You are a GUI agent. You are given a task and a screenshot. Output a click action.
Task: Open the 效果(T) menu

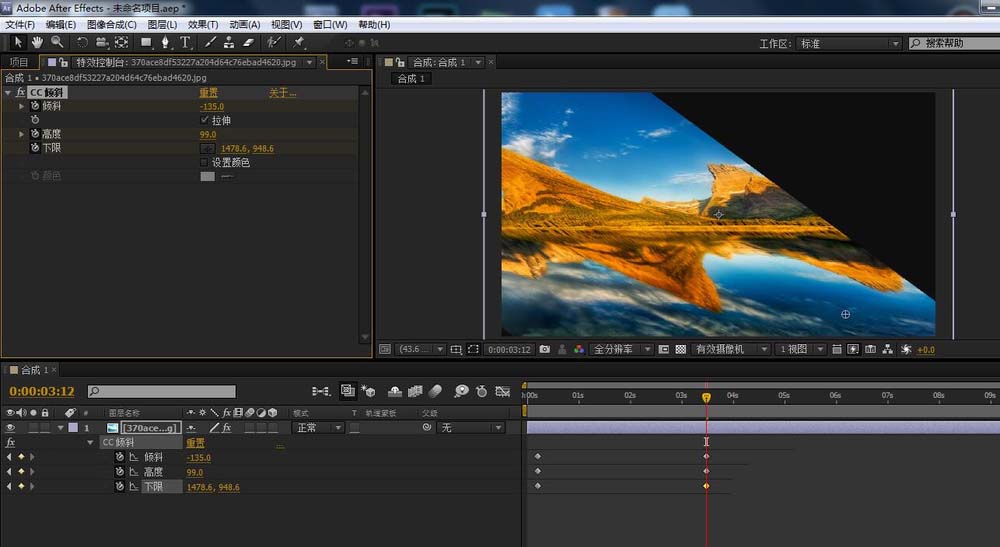[x=203, y=24]
